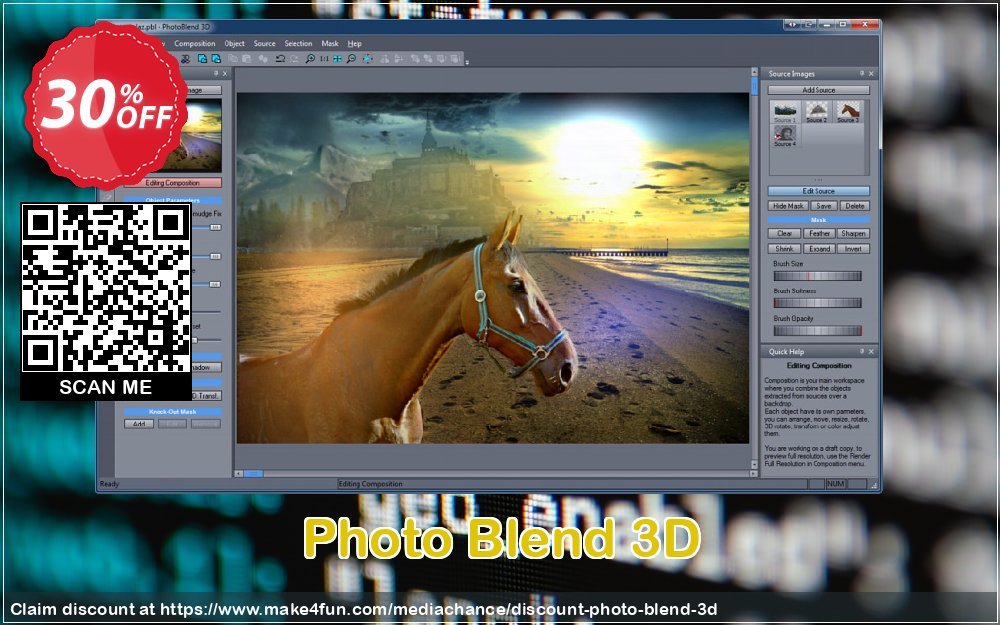1000x625 pixels.
Task: Click the Paste toolbar icon
Action: point(247,59)
